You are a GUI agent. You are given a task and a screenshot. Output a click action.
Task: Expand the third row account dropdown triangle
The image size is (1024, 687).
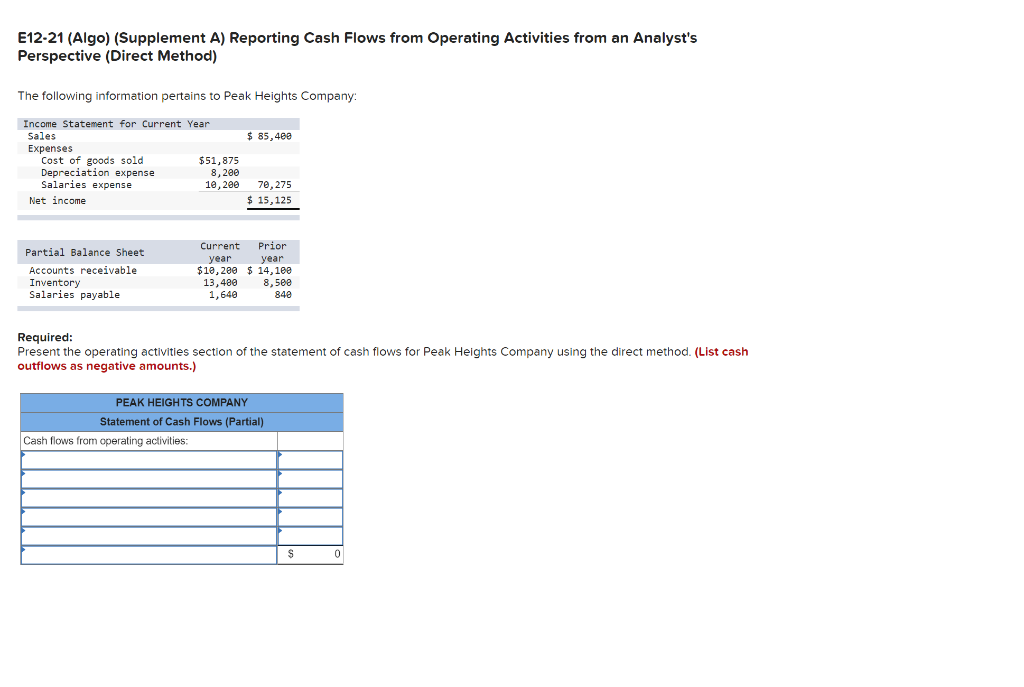22,492
